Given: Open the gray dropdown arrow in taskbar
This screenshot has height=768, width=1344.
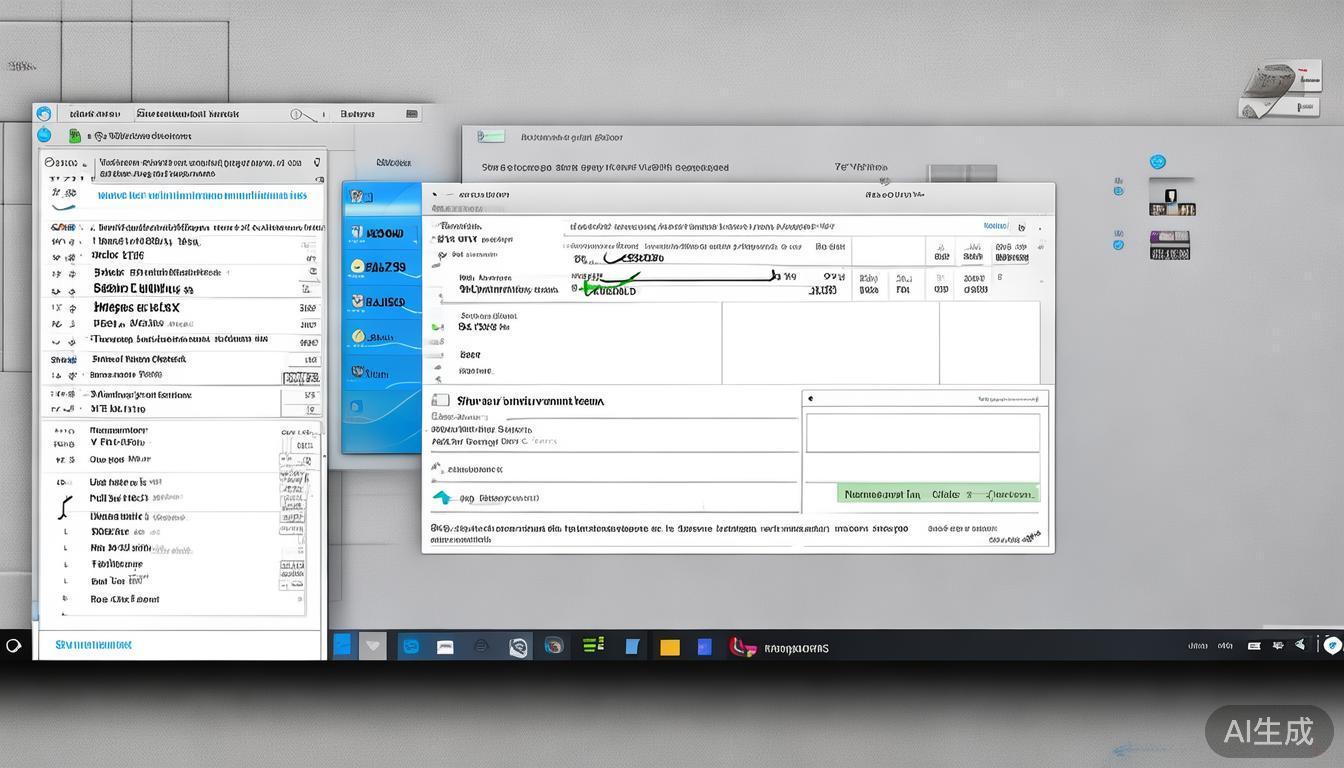Looking at the screenshot, I should [372, 646].
